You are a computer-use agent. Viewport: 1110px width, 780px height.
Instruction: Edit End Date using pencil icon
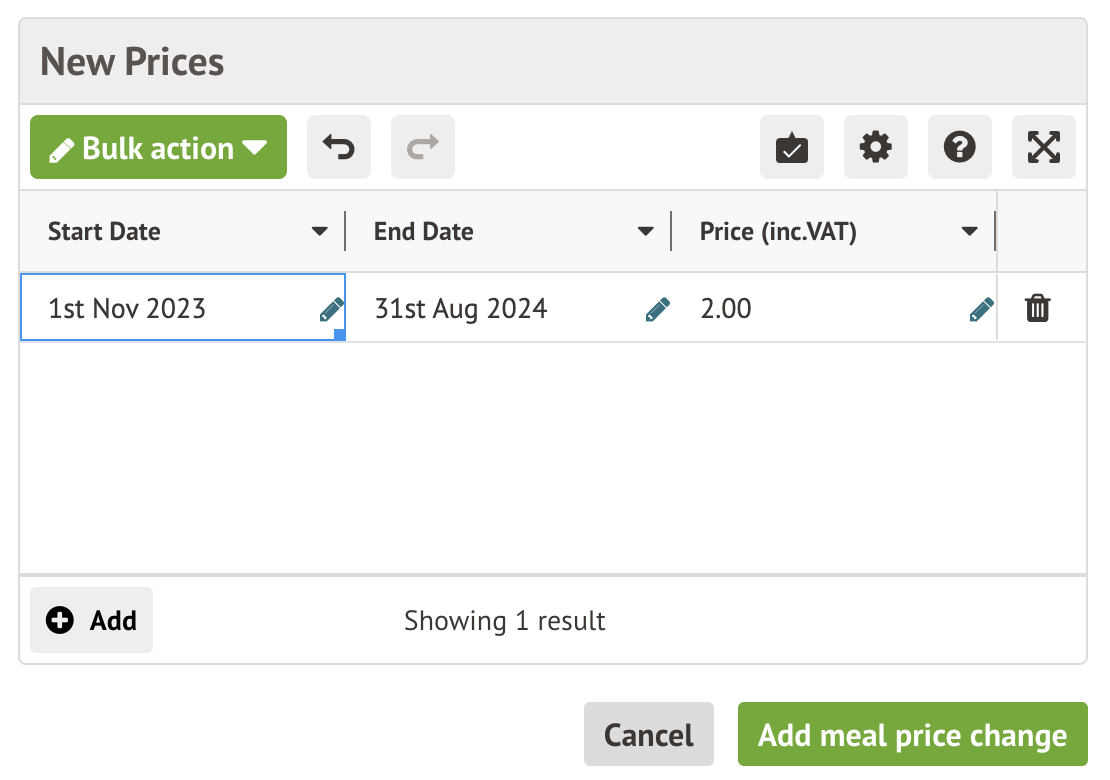point(657,309)
